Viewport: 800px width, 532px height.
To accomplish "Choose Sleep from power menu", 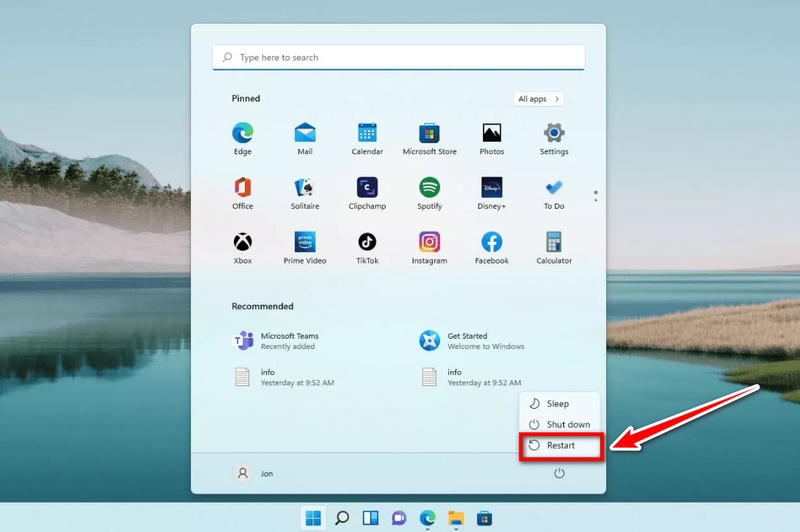I will [559, 403].
